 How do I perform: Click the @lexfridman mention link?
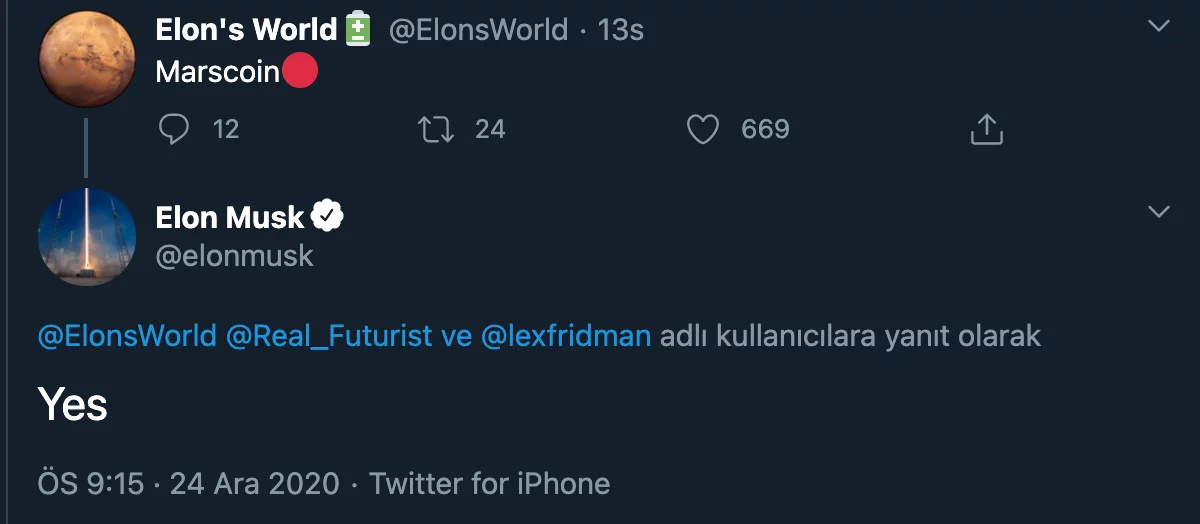coord(565,336)
